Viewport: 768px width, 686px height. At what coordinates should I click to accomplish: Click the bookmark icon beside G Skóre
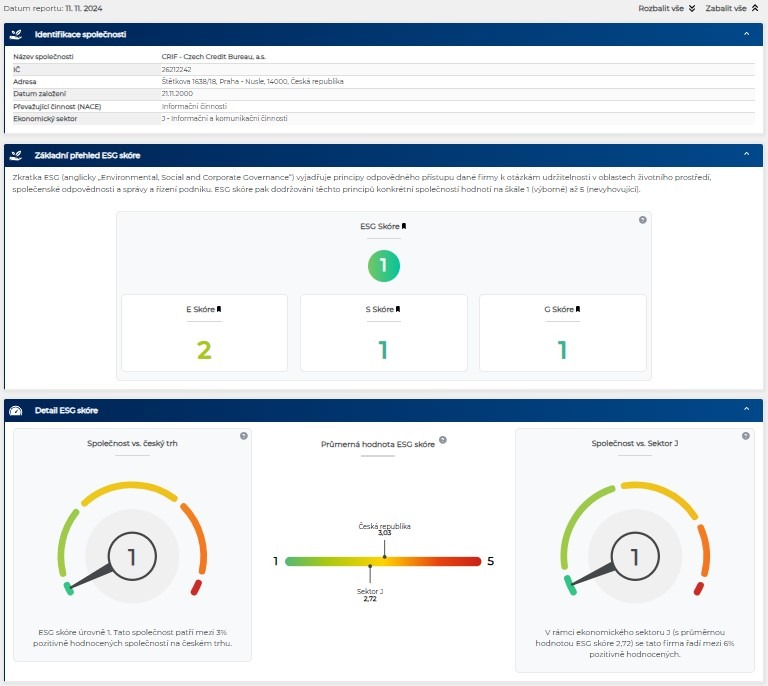pyautogui.click(x=578, y=309)
